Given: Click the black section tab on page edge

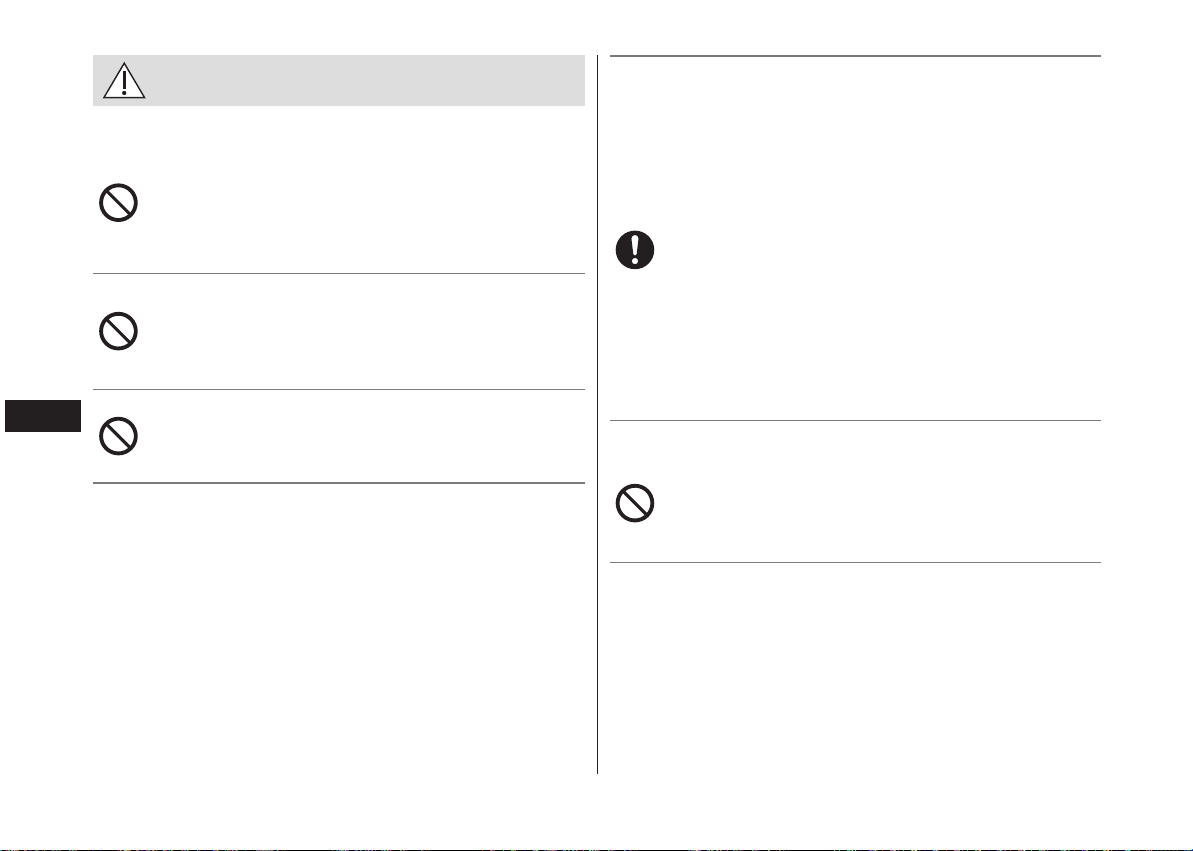Looking at the screenshot, I should click(43, 416).
